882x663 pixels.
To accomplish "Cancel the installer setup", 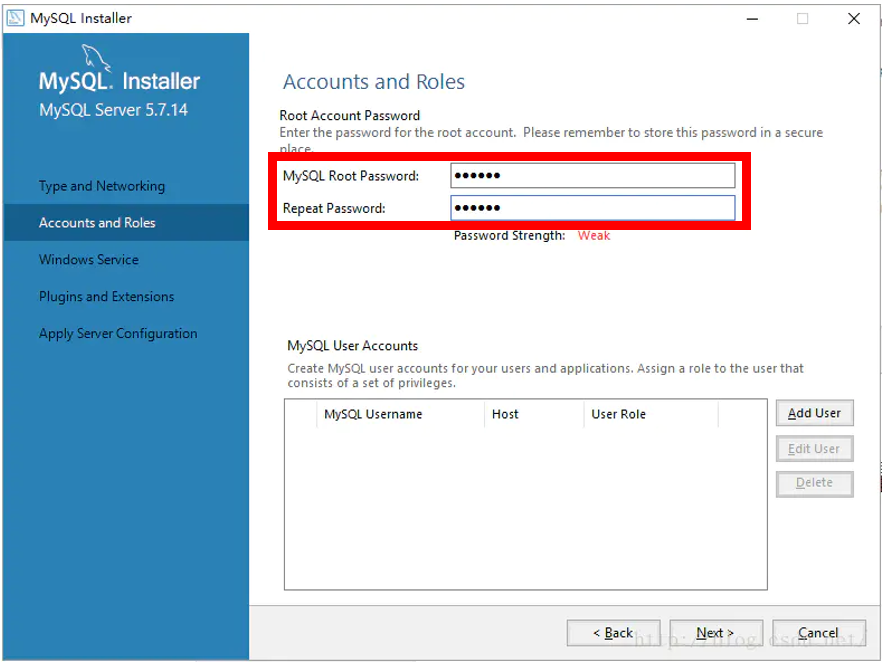I will tap(818, 633).
